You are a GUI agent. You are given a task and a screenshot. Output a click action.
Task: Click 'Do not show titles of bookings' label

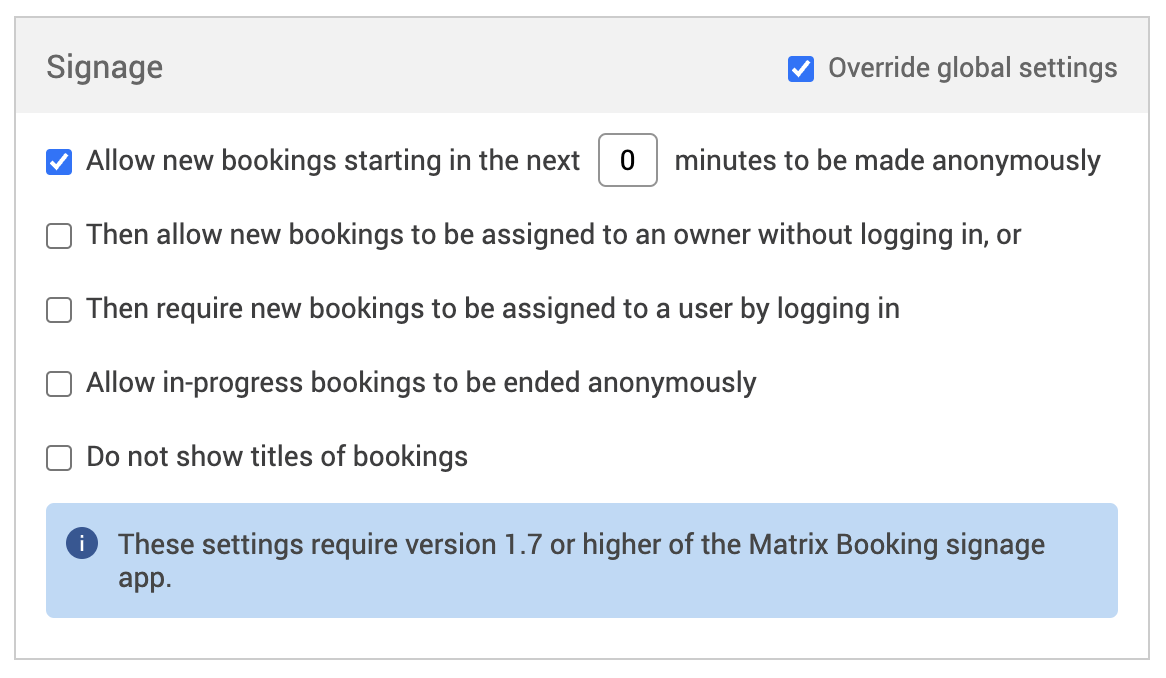click(277, 457)
